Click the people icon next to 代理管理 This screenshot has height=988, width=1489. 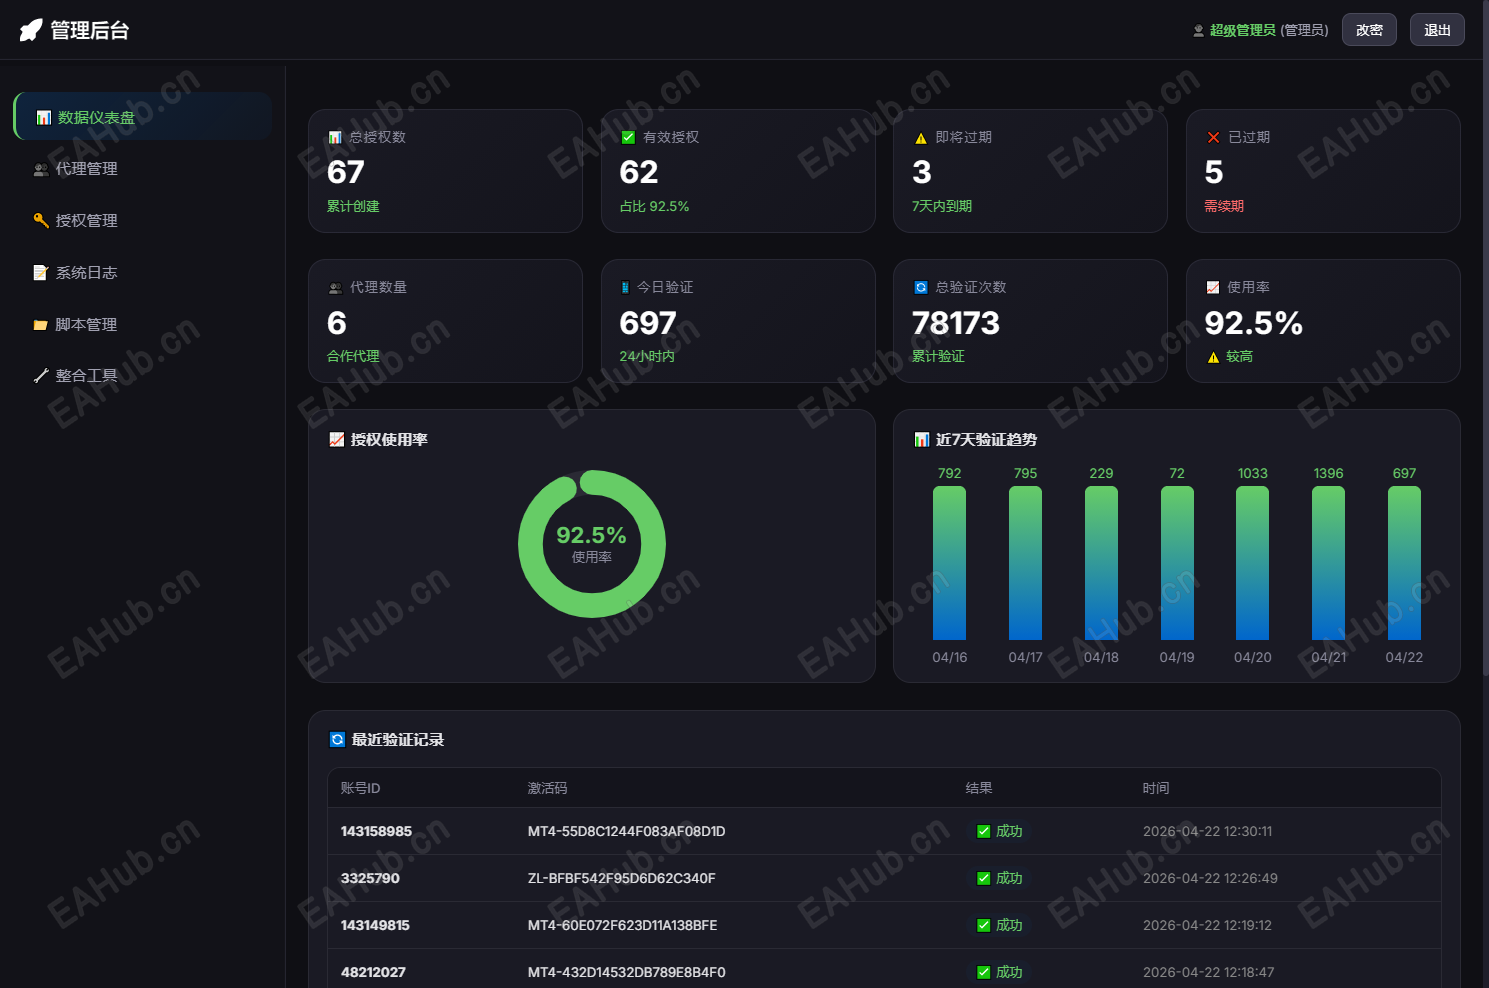tap(41, 170)
